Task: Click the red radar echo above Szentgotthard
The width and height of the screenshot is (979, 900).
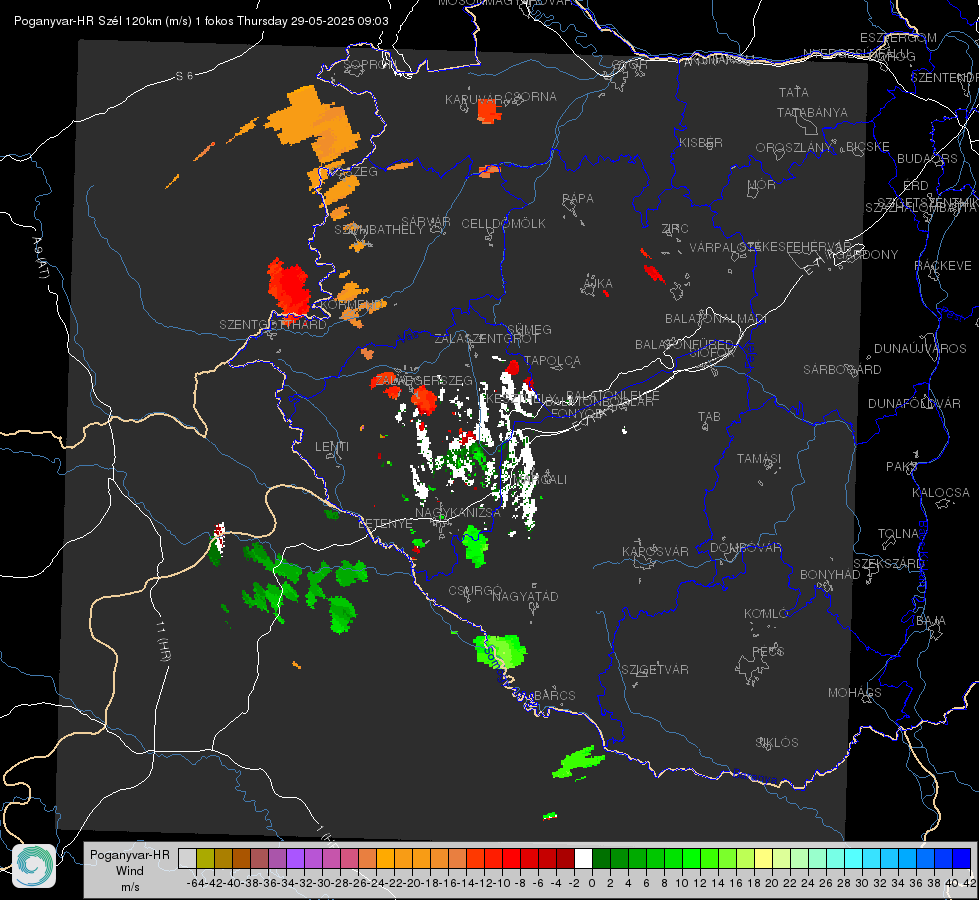Action: 288,287
